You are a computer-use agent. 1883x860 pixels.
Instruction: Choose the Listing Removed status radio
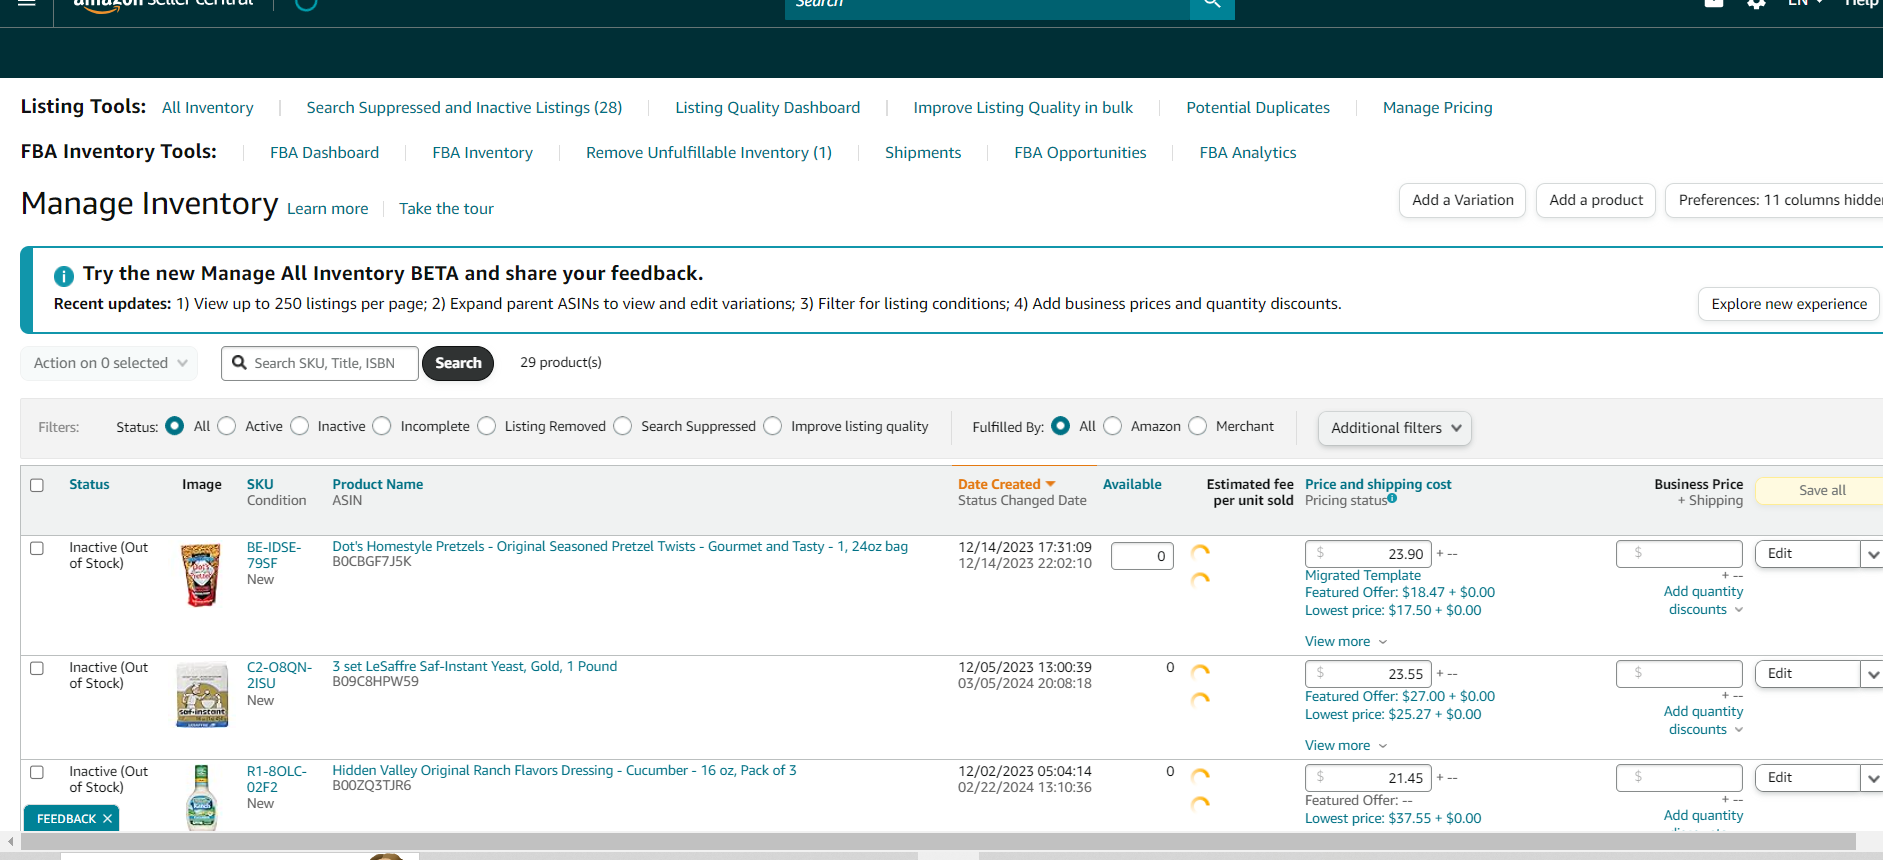487,426
